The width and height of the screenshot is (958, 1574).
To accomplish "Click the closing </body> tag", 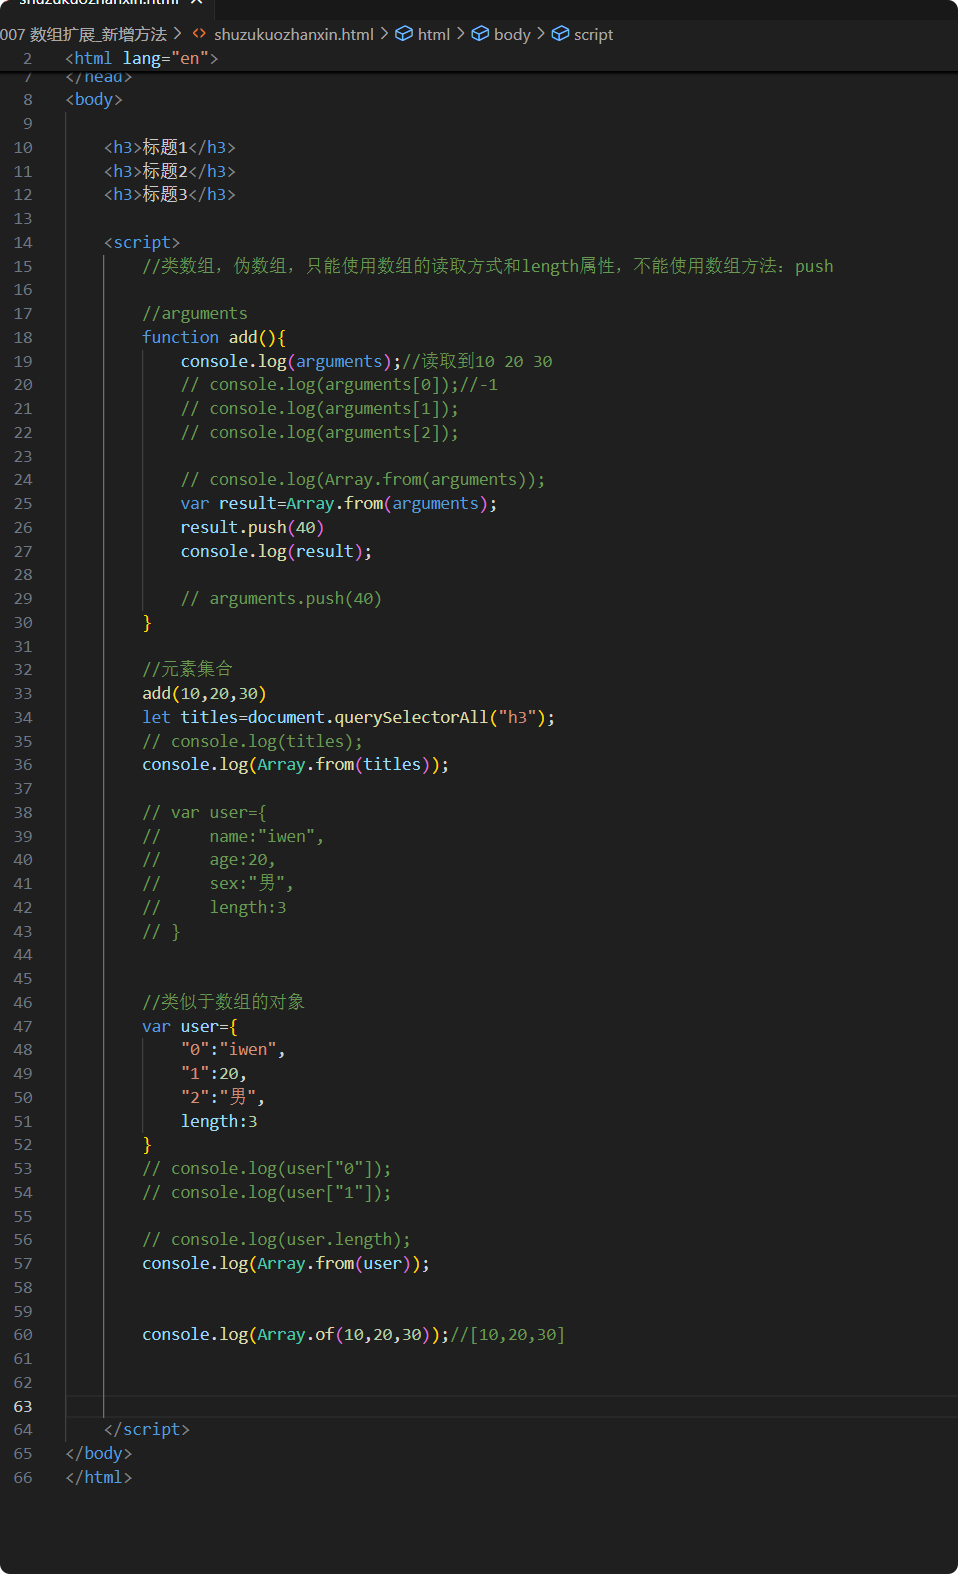I will (99, 1454).
